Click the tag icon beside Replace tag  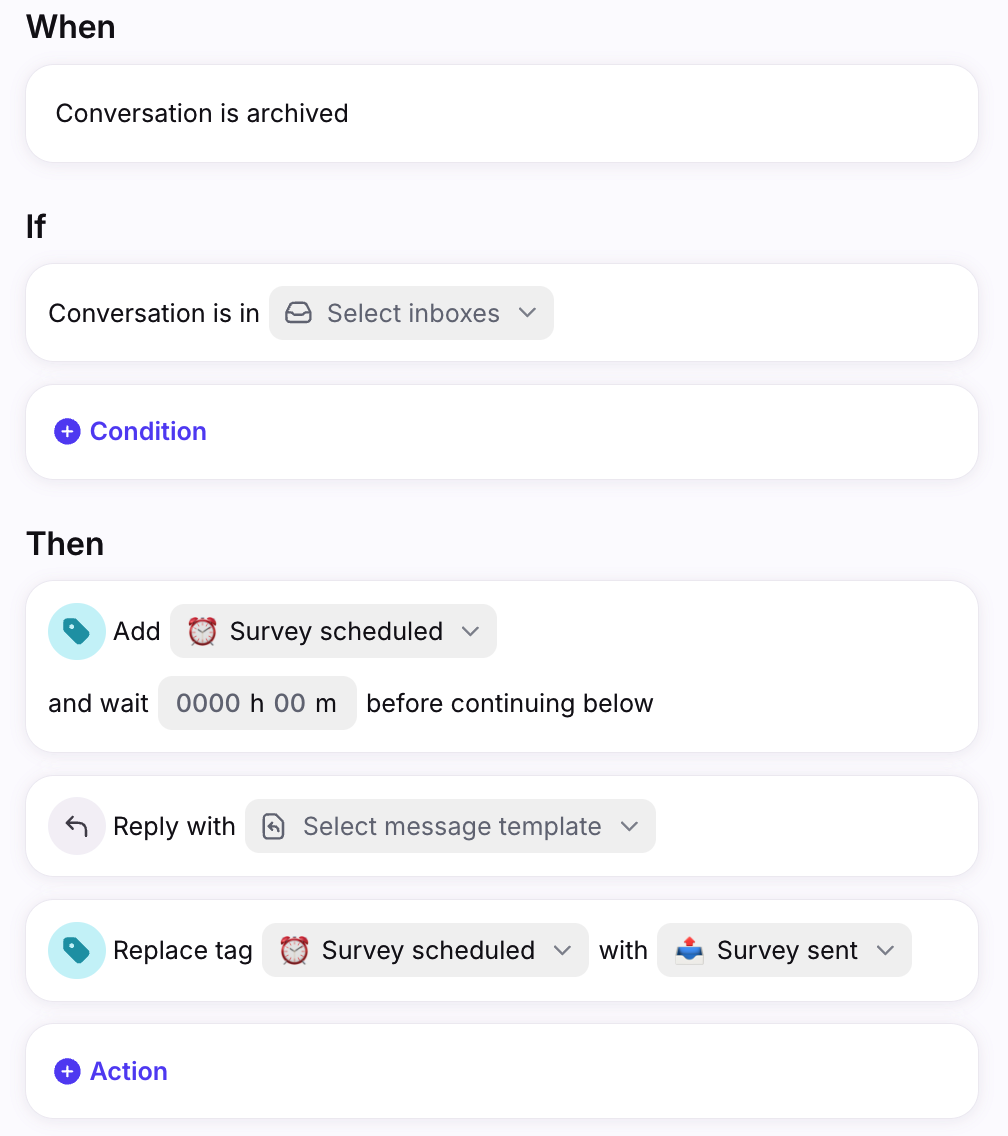click(x=77, y=951)
